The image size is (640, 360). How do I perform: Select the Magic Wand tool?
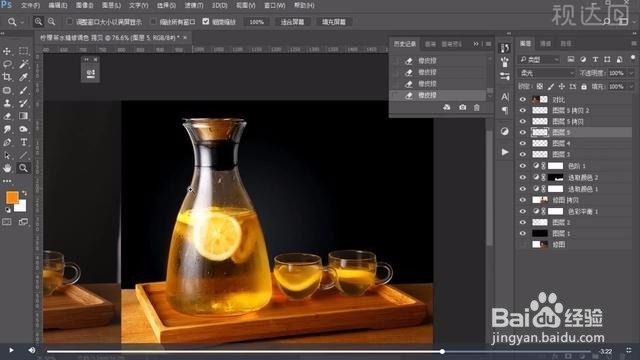point(23,64)
